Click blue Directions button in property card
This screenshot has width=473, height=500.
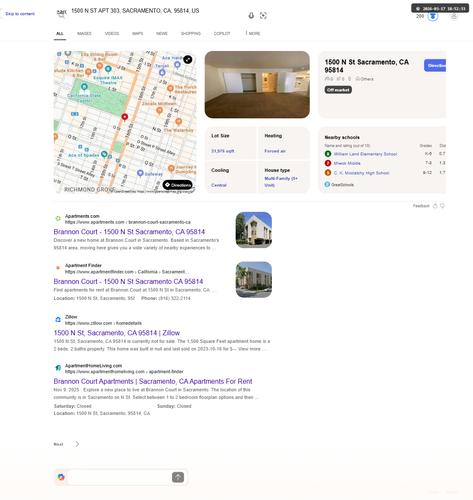435,65
